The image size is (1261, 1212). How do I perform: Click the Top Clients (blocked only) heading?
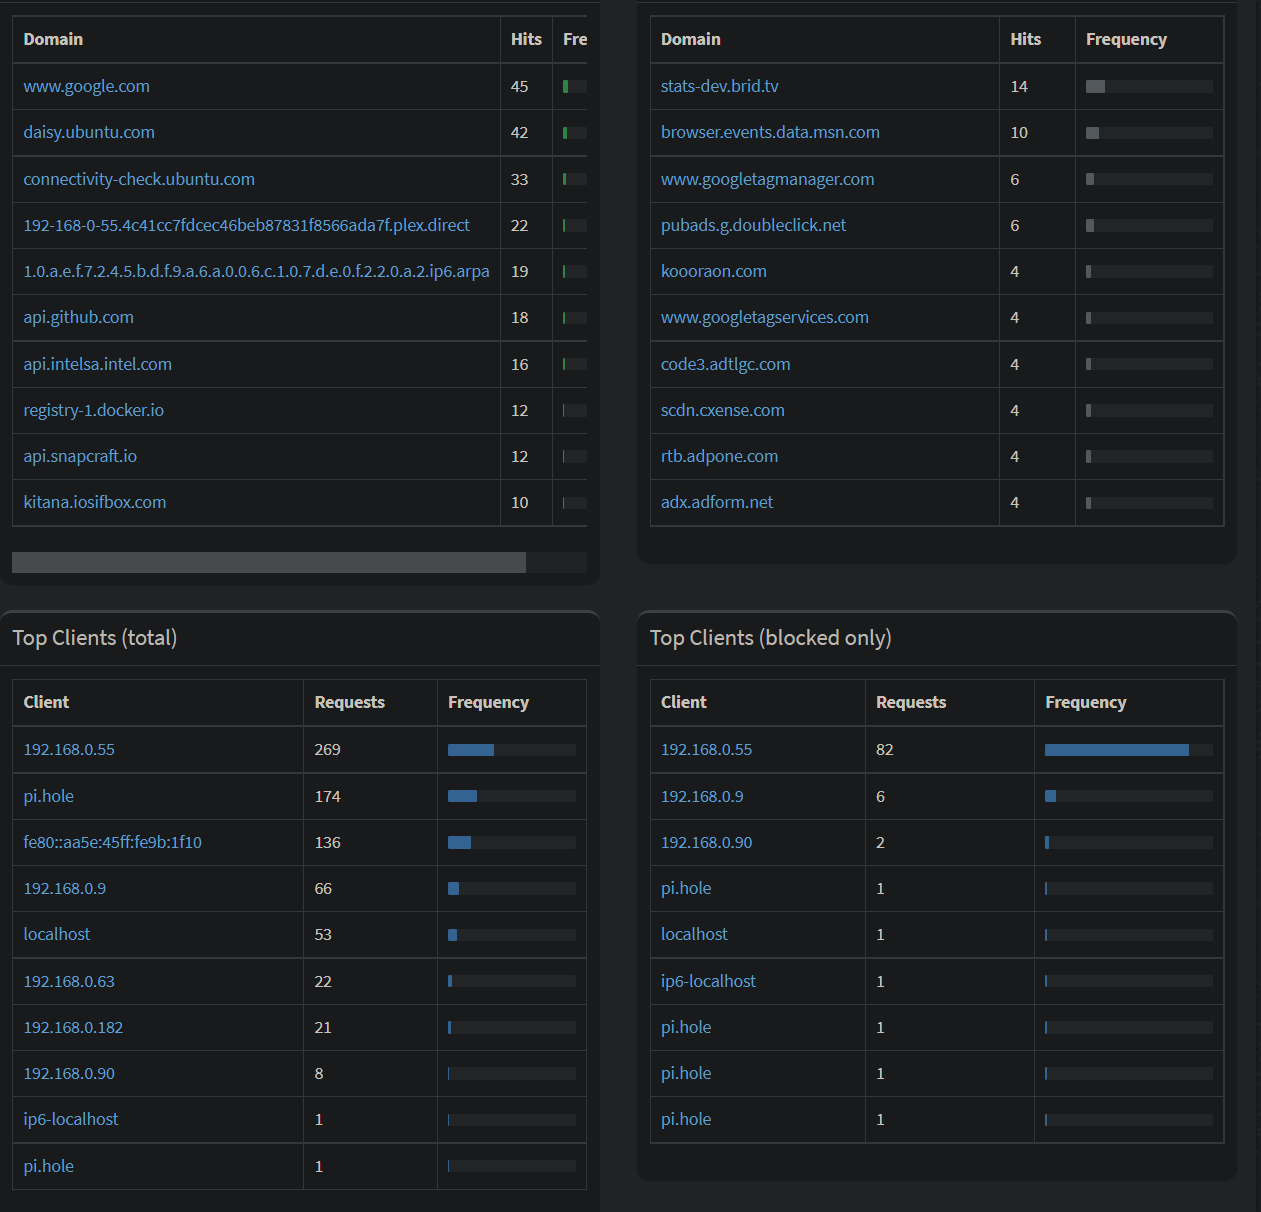pos(771,638)
